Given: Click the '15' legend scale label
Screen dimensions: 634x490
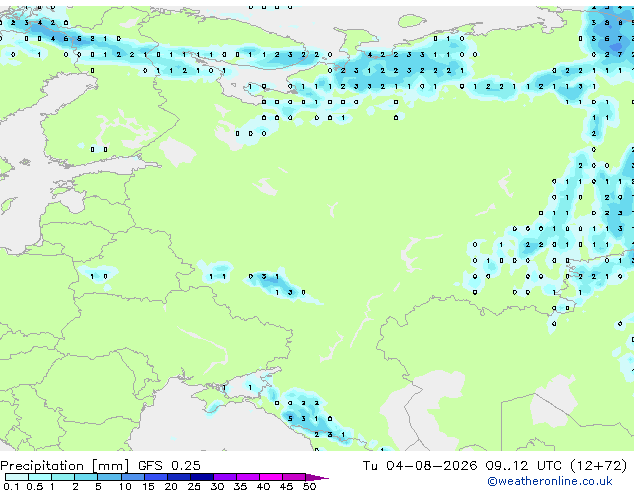Looking at the screenshot, I should (148, 486).
